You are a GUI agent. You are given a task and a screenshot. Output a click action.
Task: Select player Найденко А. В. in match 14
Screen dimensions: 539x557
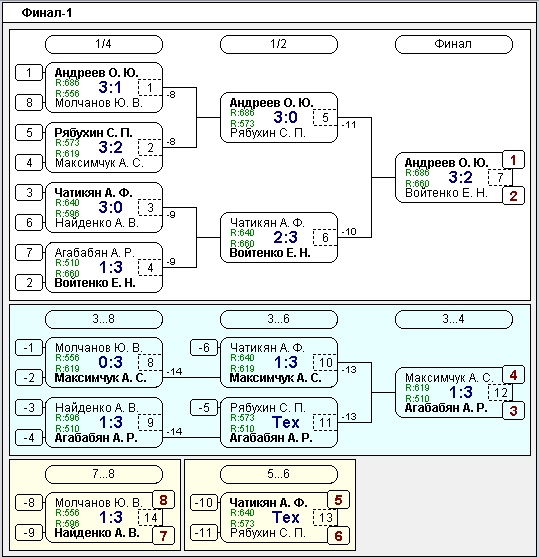pos(97,533)
